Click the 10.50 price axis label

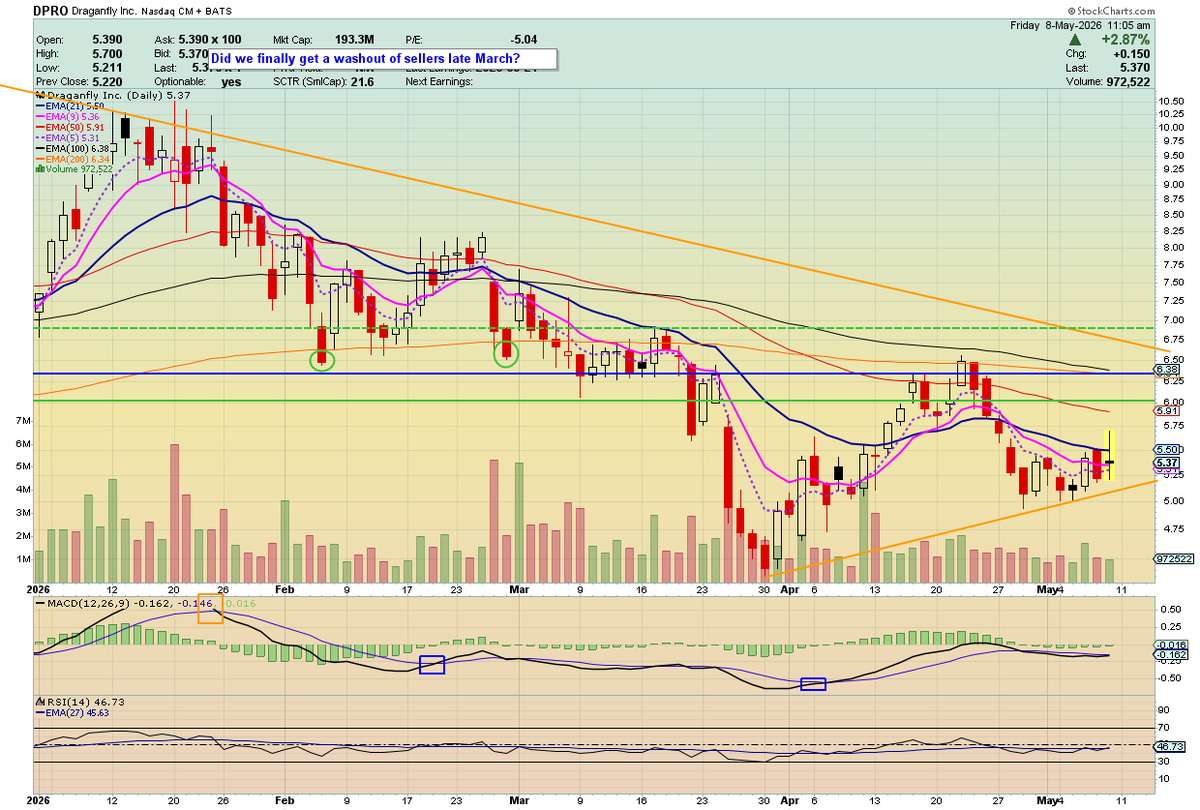1171,101
